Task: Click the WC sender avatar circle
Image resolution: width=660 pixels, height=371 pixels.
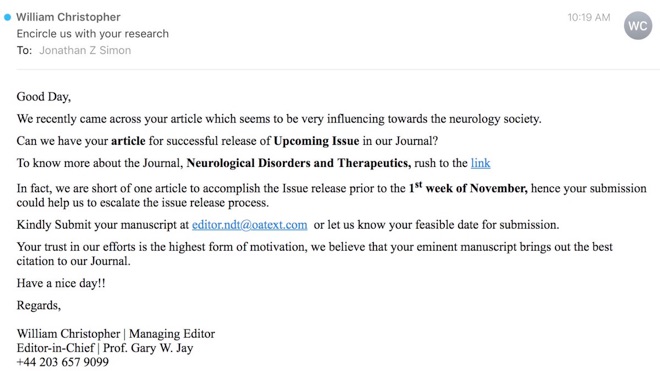Action: tap(638, 26)
